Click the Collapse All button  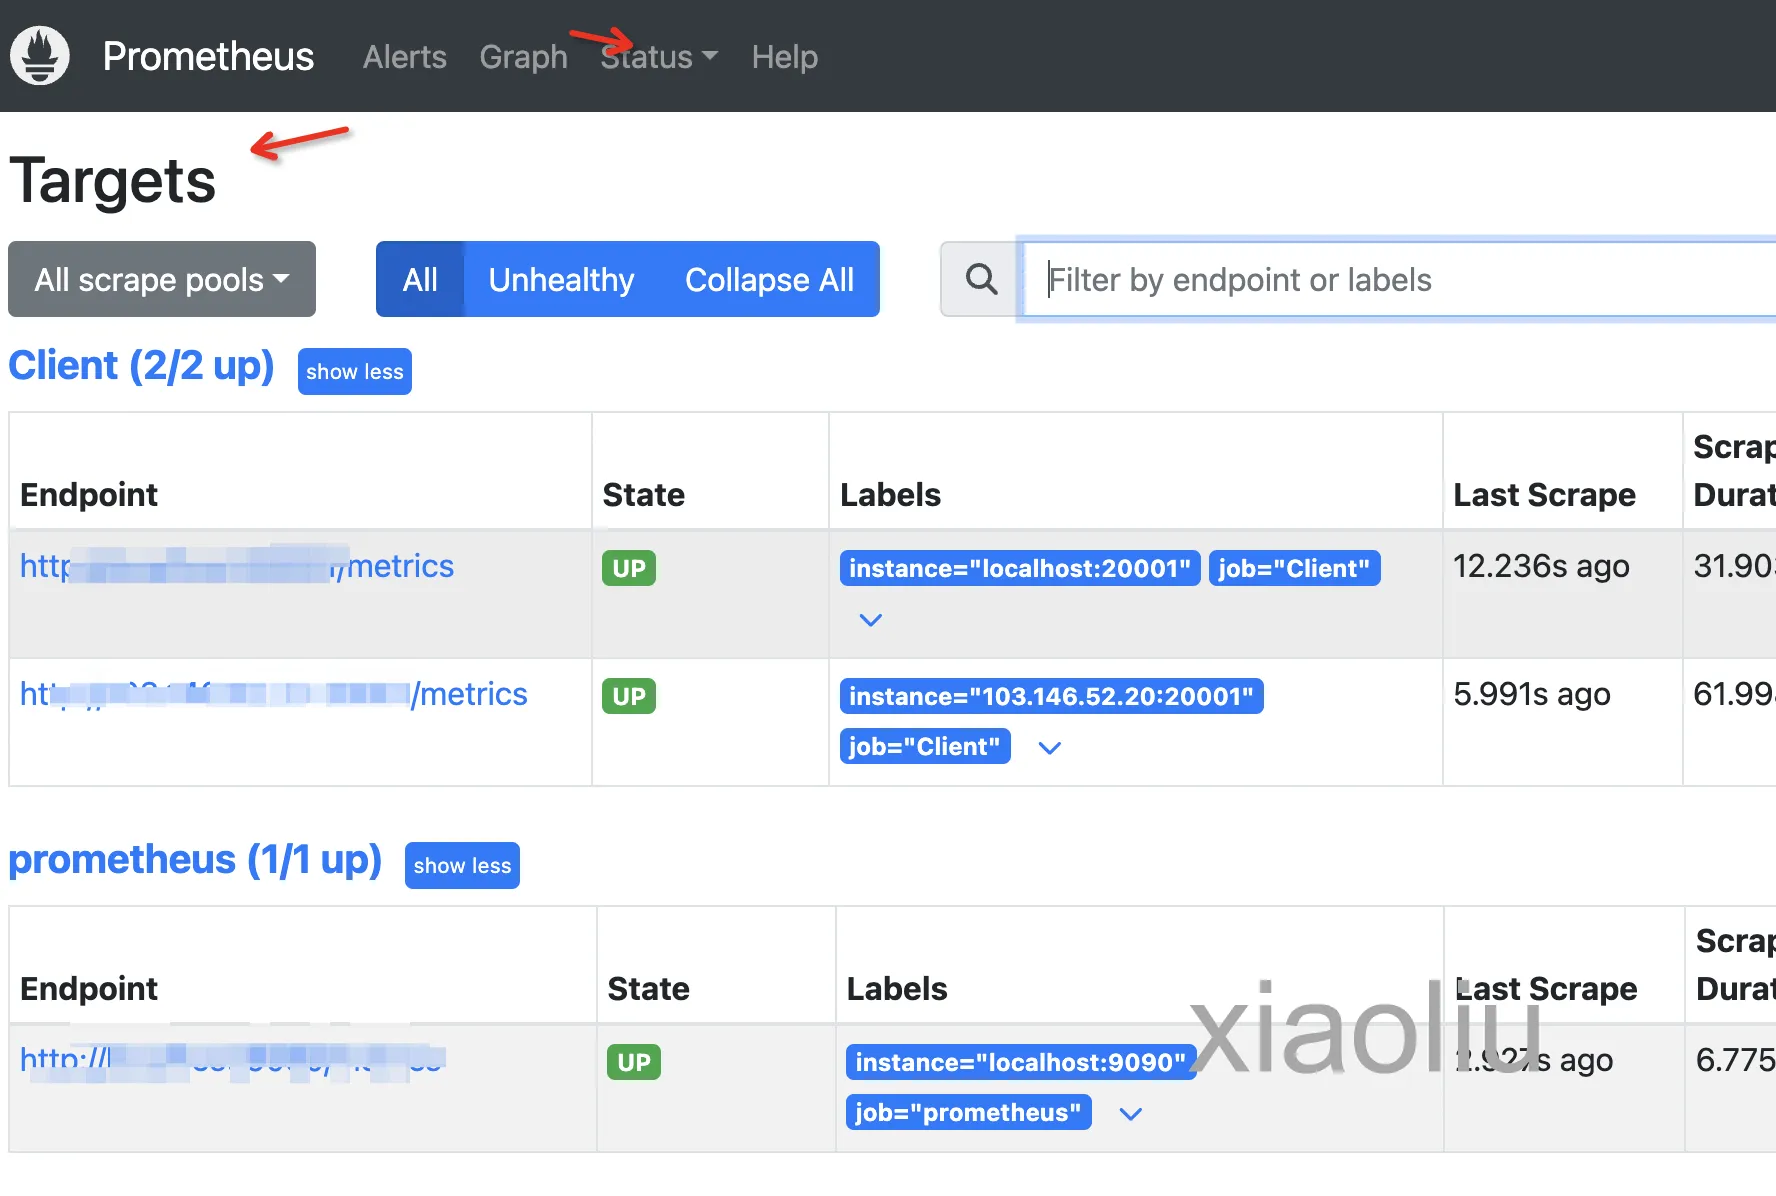(x=769, y=279)
